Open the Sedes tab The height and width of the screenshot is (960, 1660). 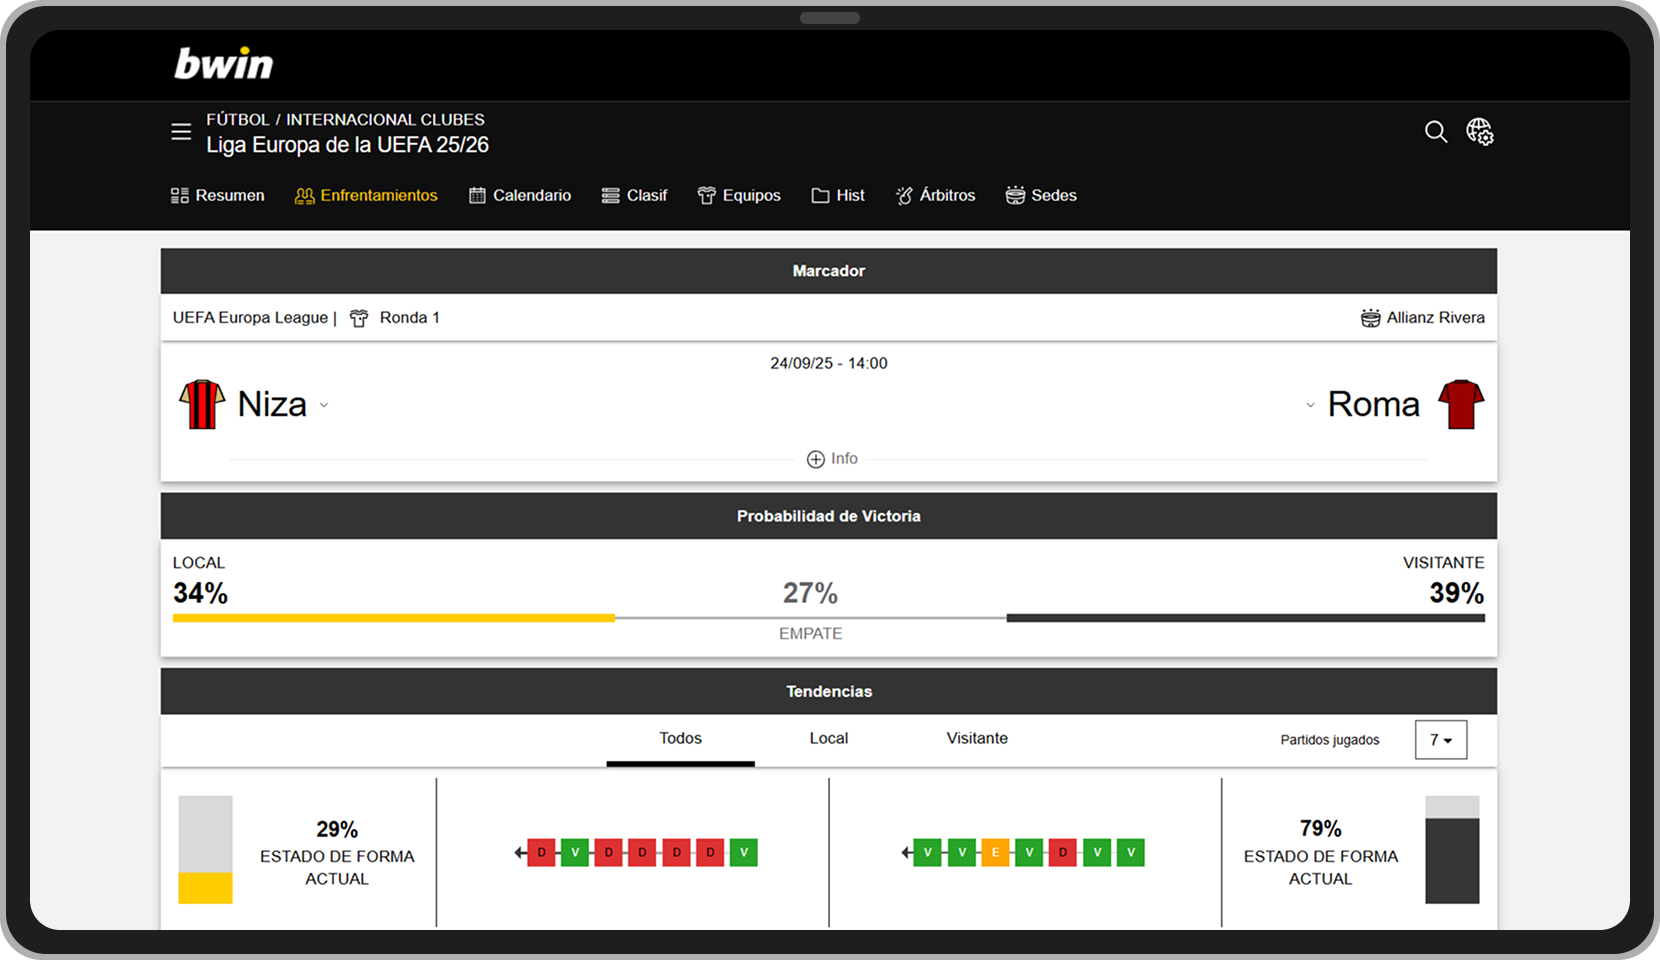[1041, 195]
